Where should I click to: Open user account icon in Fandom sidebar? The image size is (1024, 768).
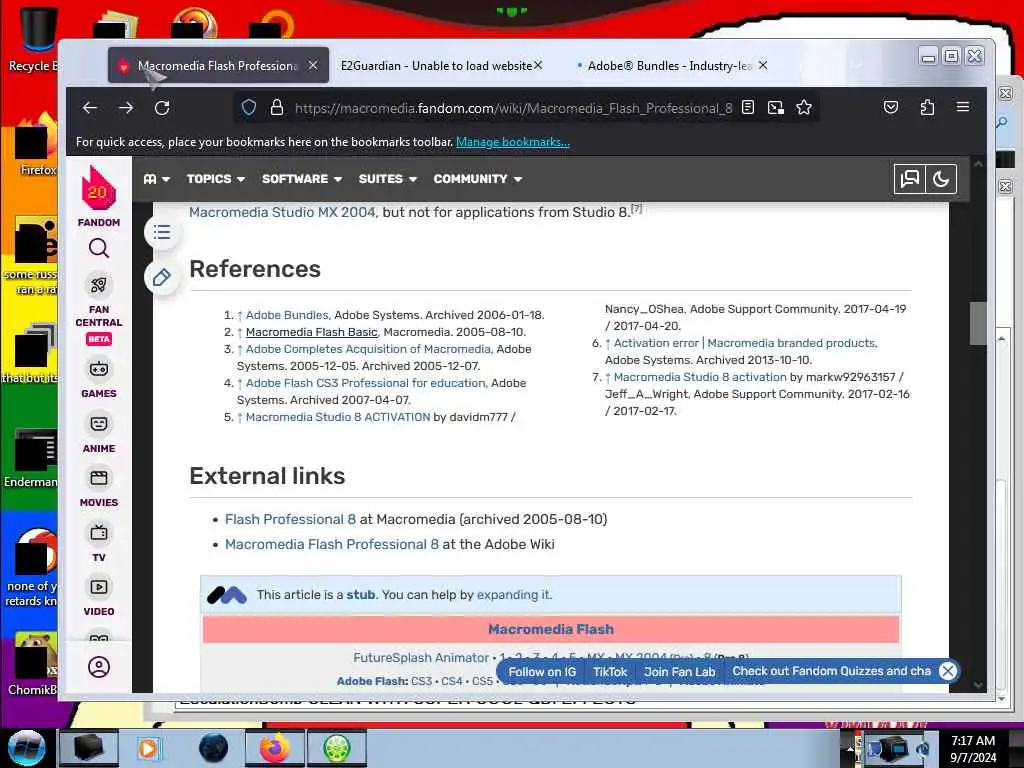pyautogui.click(x=99, y=667)
